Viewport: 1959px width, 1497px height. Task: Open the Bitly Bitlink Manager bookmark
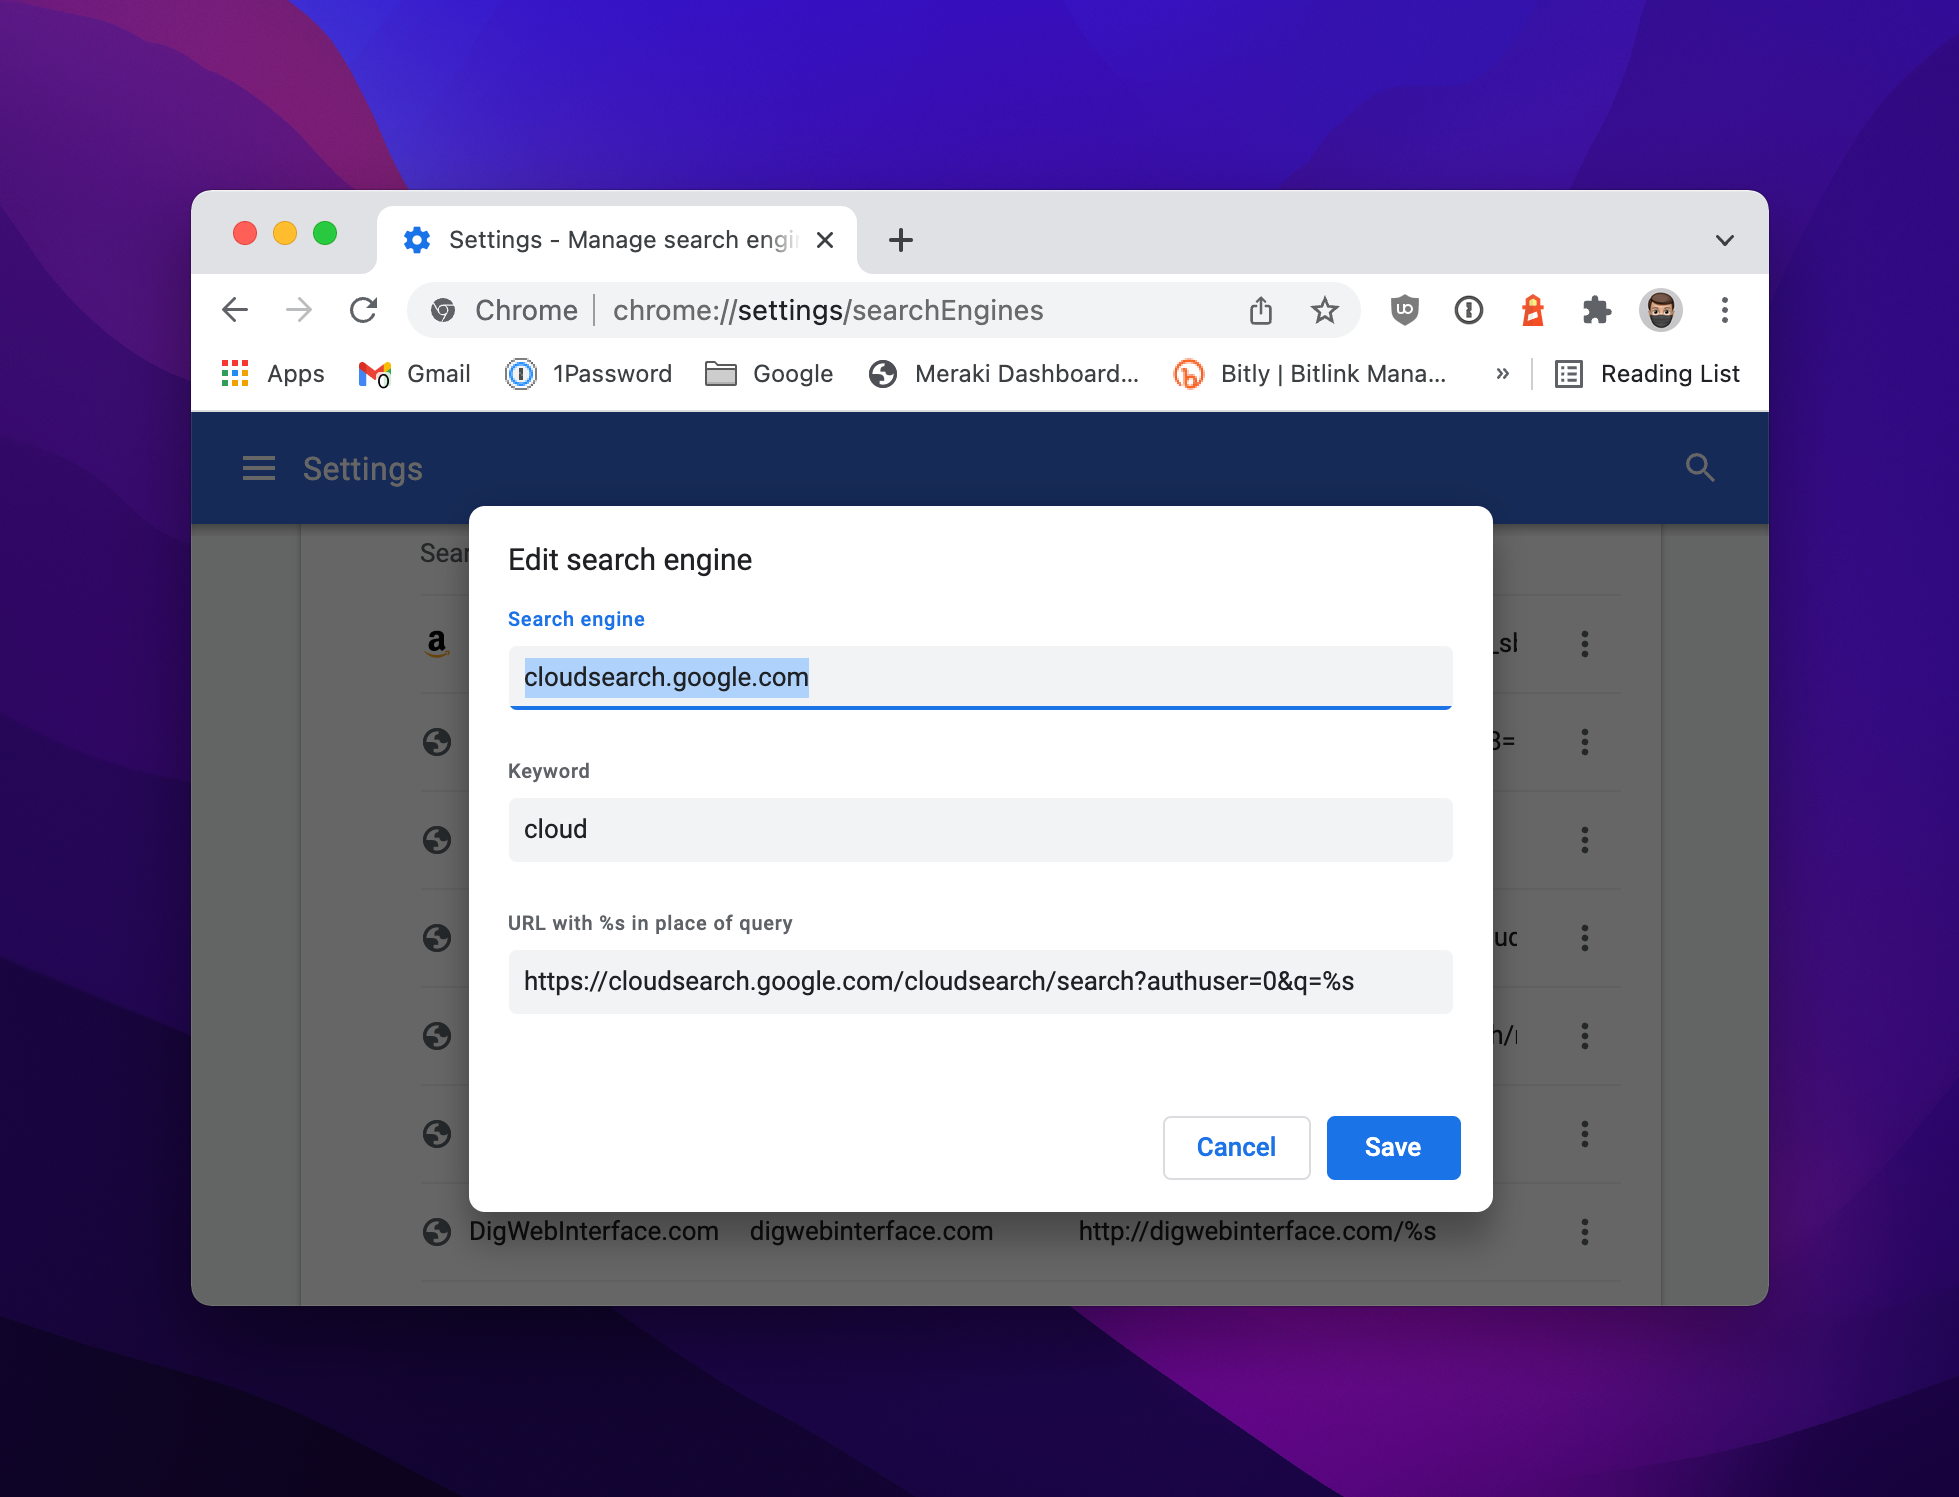(x=1310, y=374)
